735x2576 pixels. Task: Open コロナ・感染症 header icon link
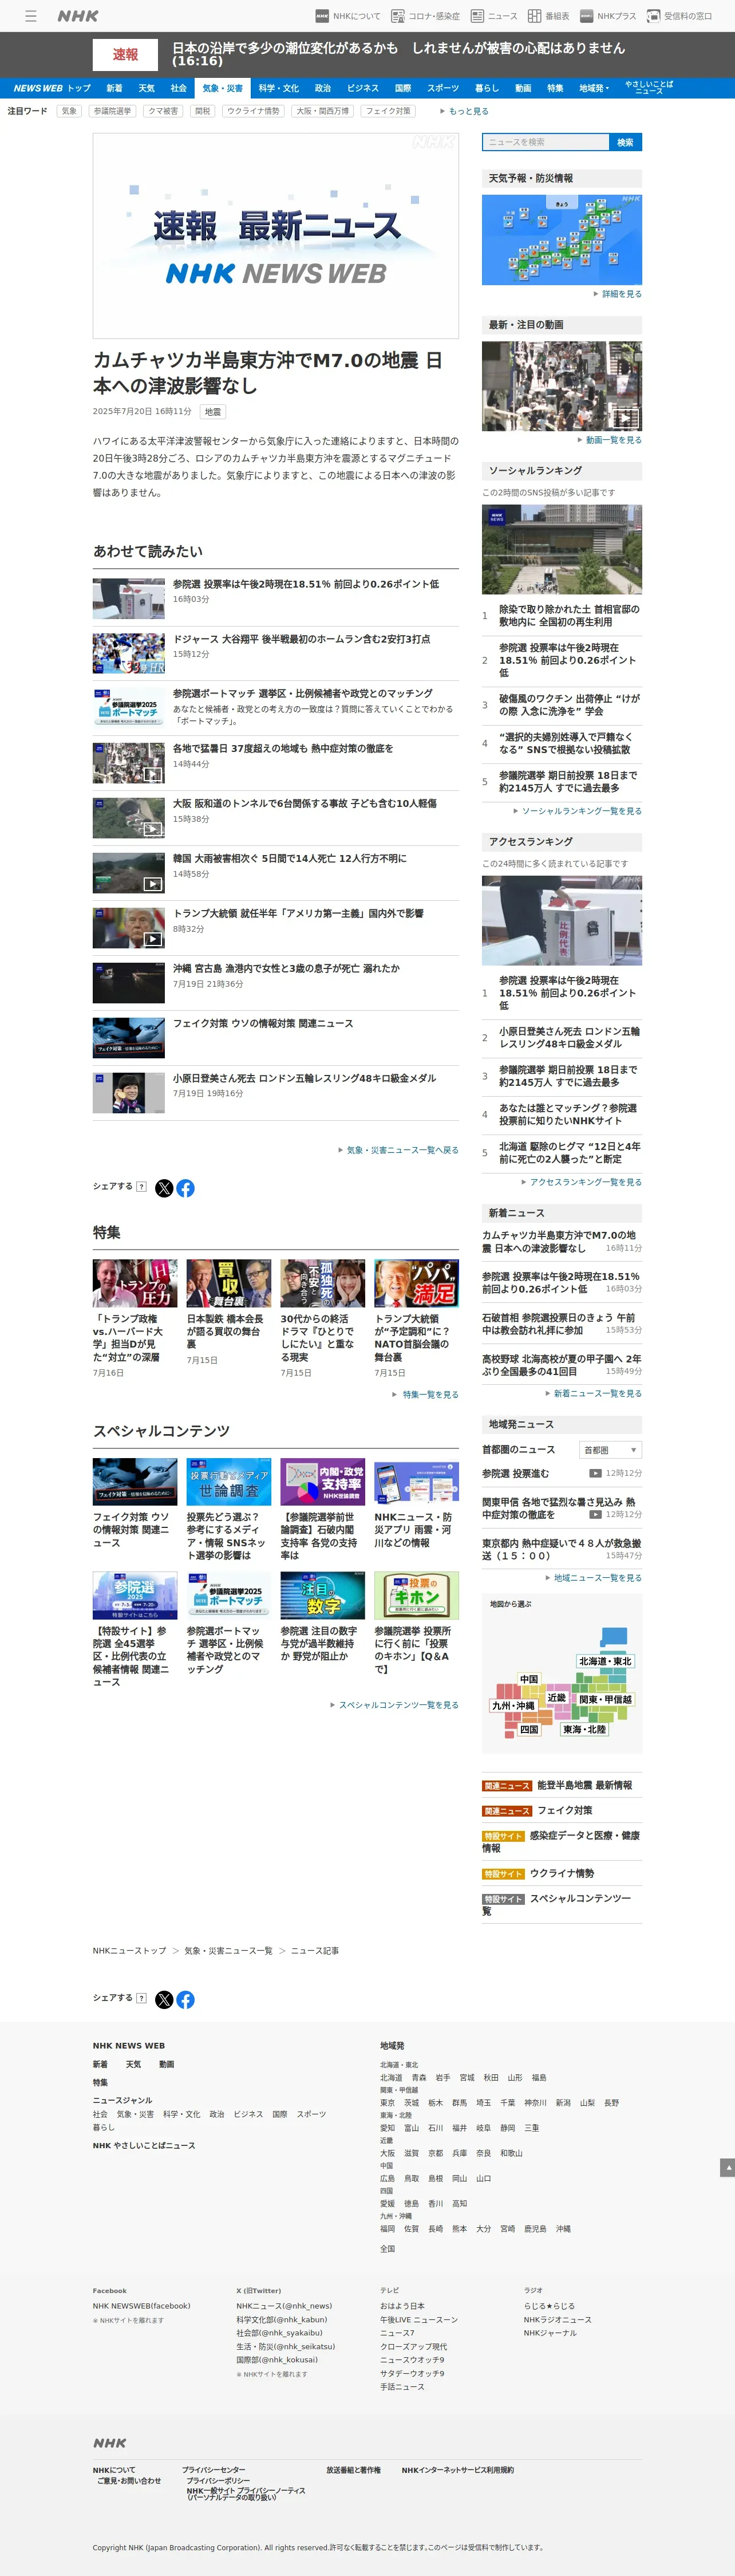click(x=397, y=16)
